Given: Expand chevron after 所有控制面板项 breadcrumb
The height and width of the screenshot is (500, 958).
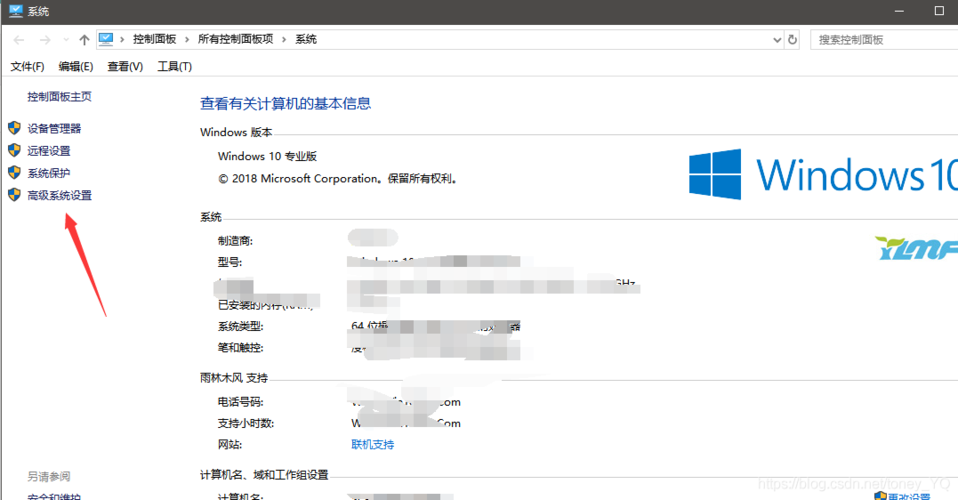Looking at the screenshot, I should 284,40.
